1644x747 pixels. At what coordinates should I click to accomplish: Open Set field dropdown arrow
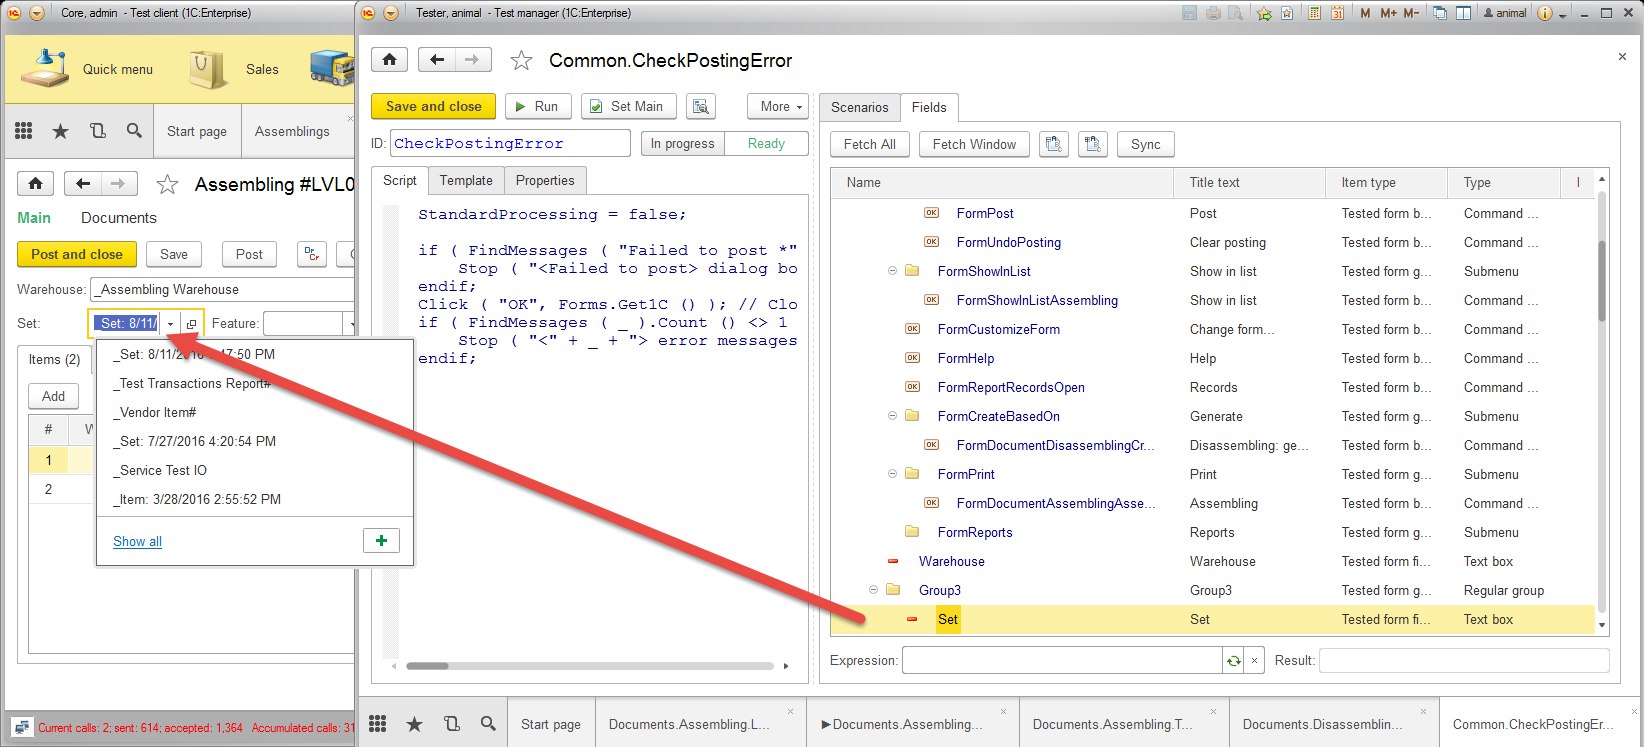coord(170,324)
